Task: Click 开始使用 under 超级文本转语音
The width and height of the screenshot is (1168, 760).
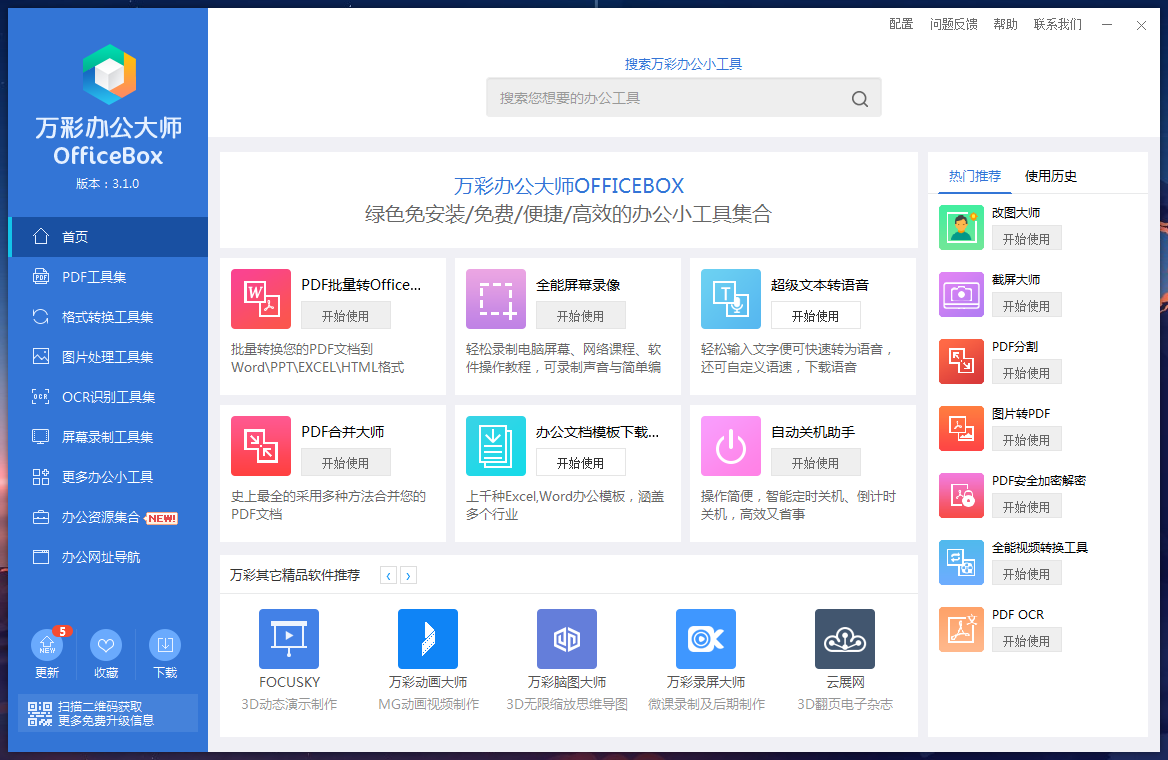Action: 816,316
